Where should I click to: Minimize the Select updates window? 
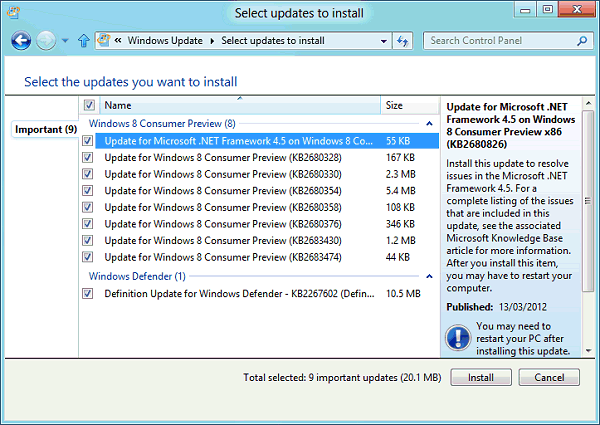(x=525, y=10)
